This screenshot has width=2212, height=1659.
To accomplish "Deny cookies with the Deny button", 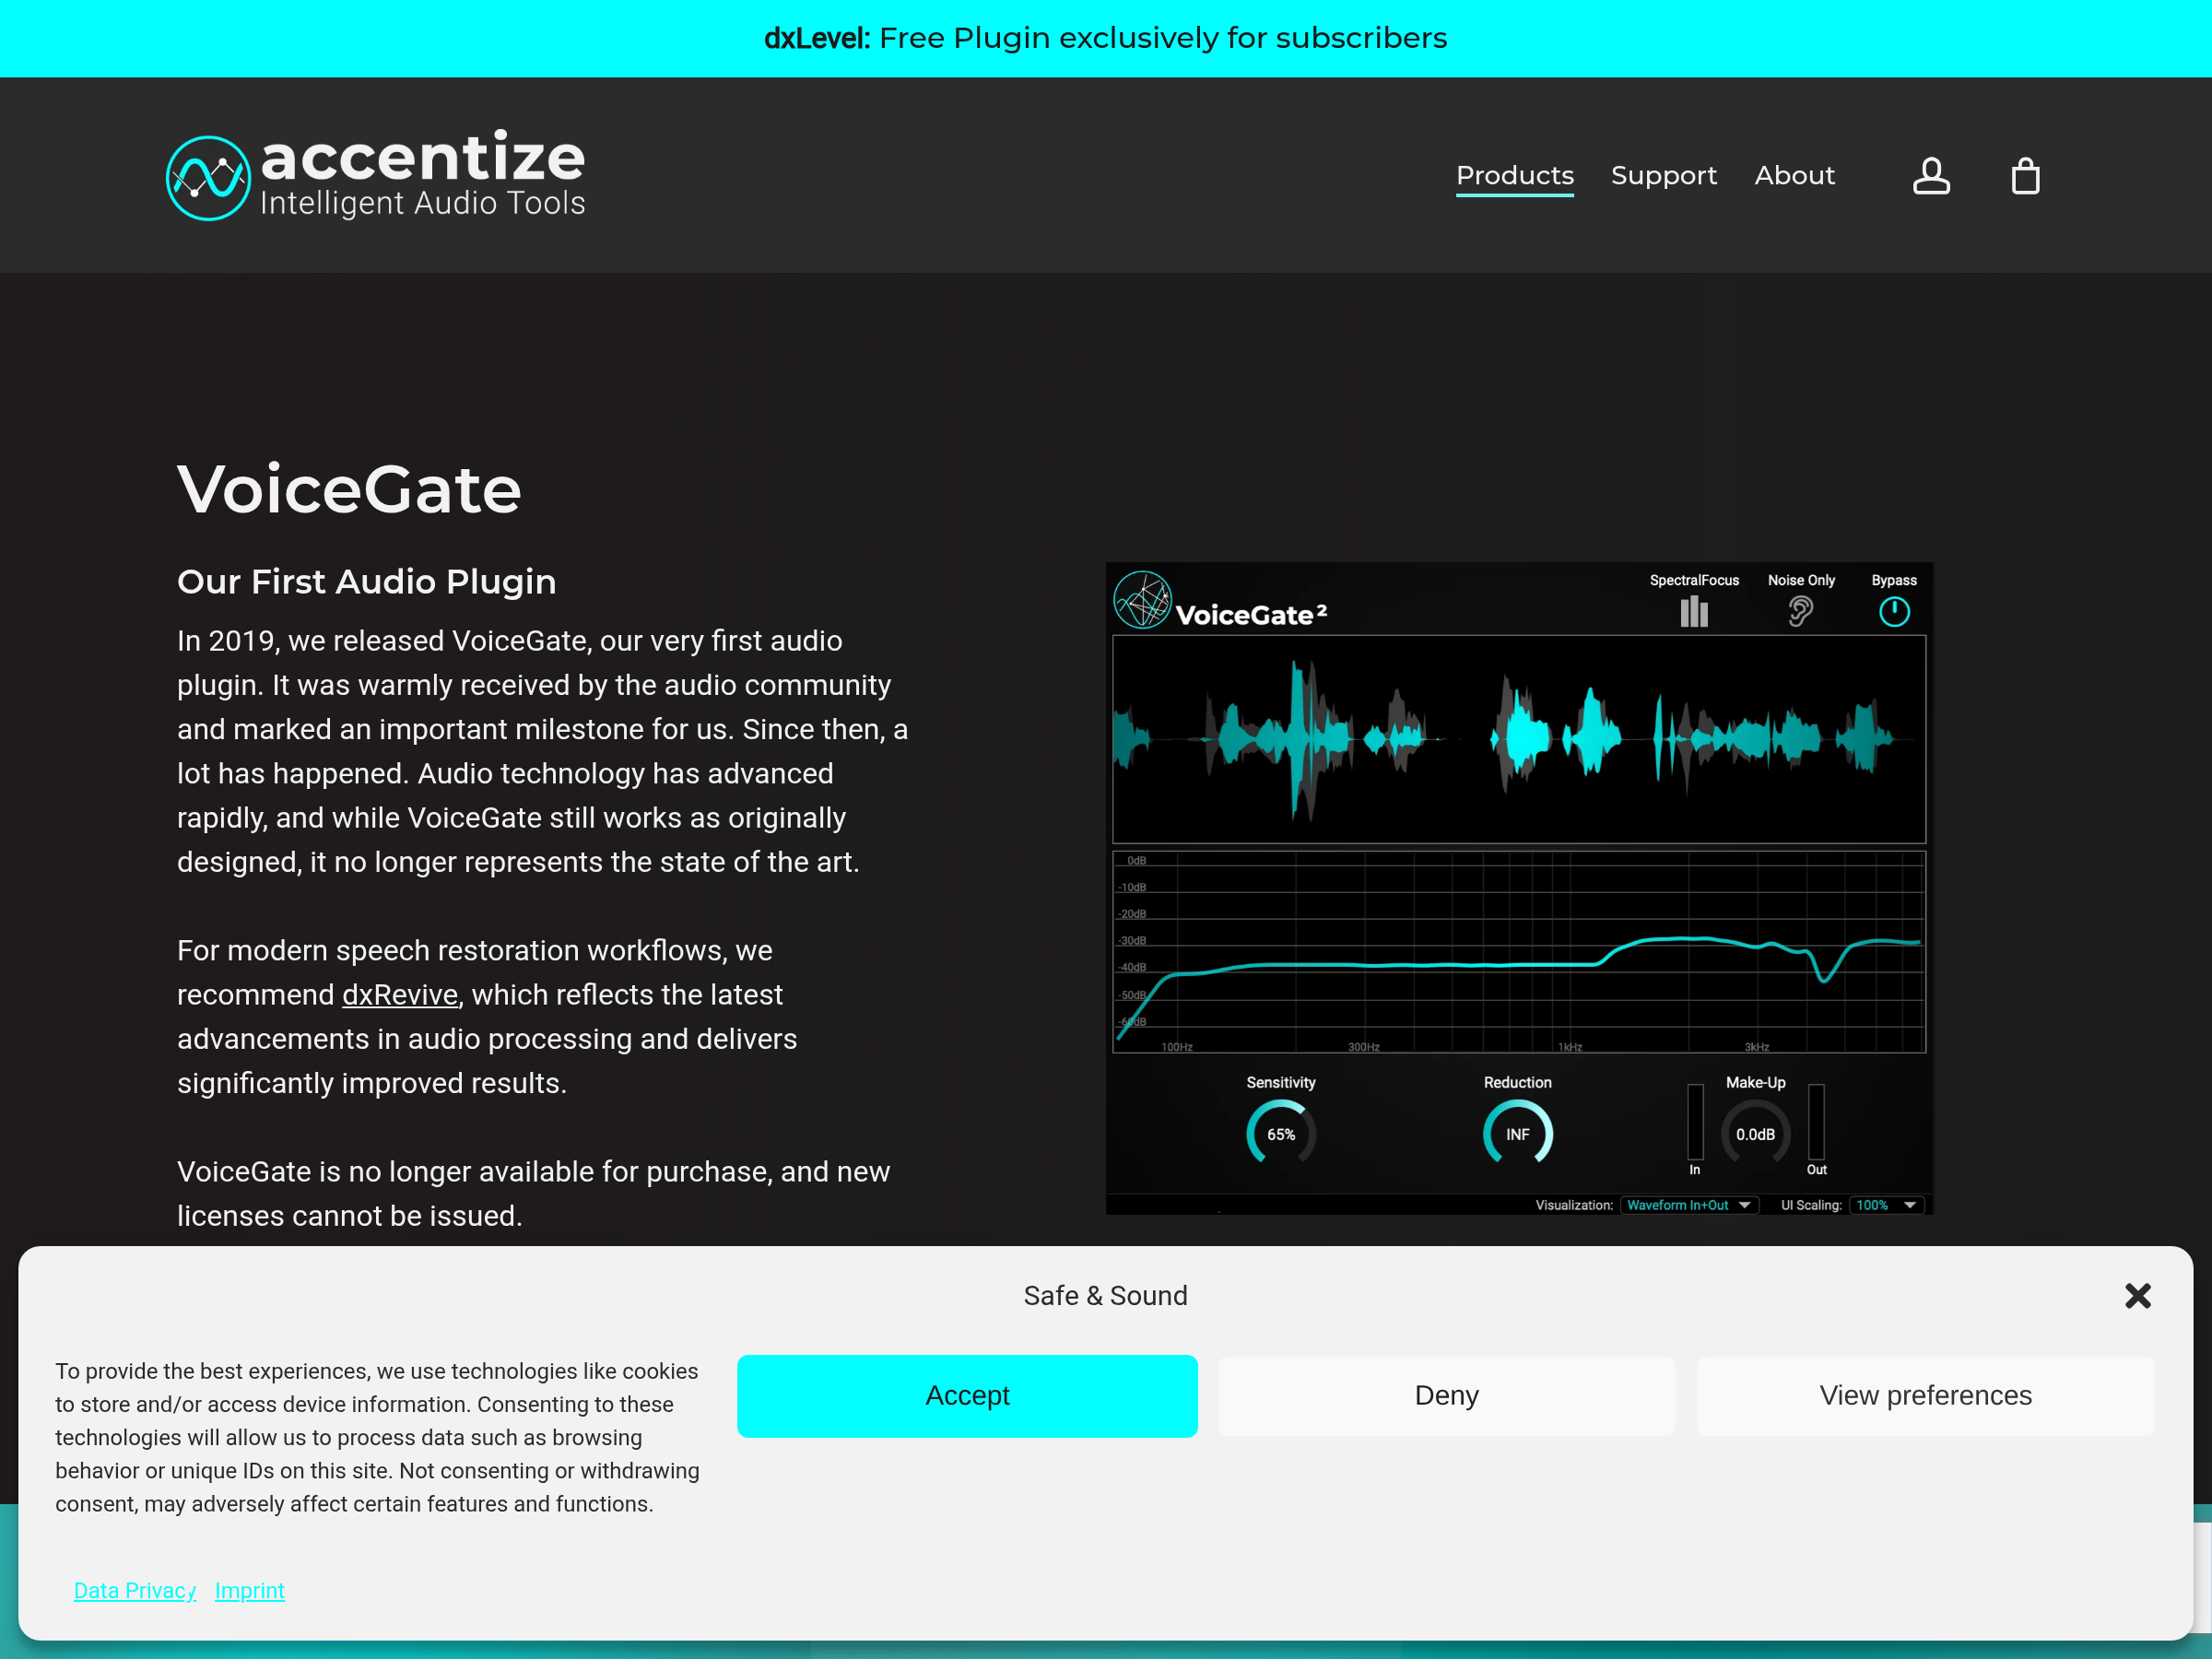I will (x=1446, y=1396).
